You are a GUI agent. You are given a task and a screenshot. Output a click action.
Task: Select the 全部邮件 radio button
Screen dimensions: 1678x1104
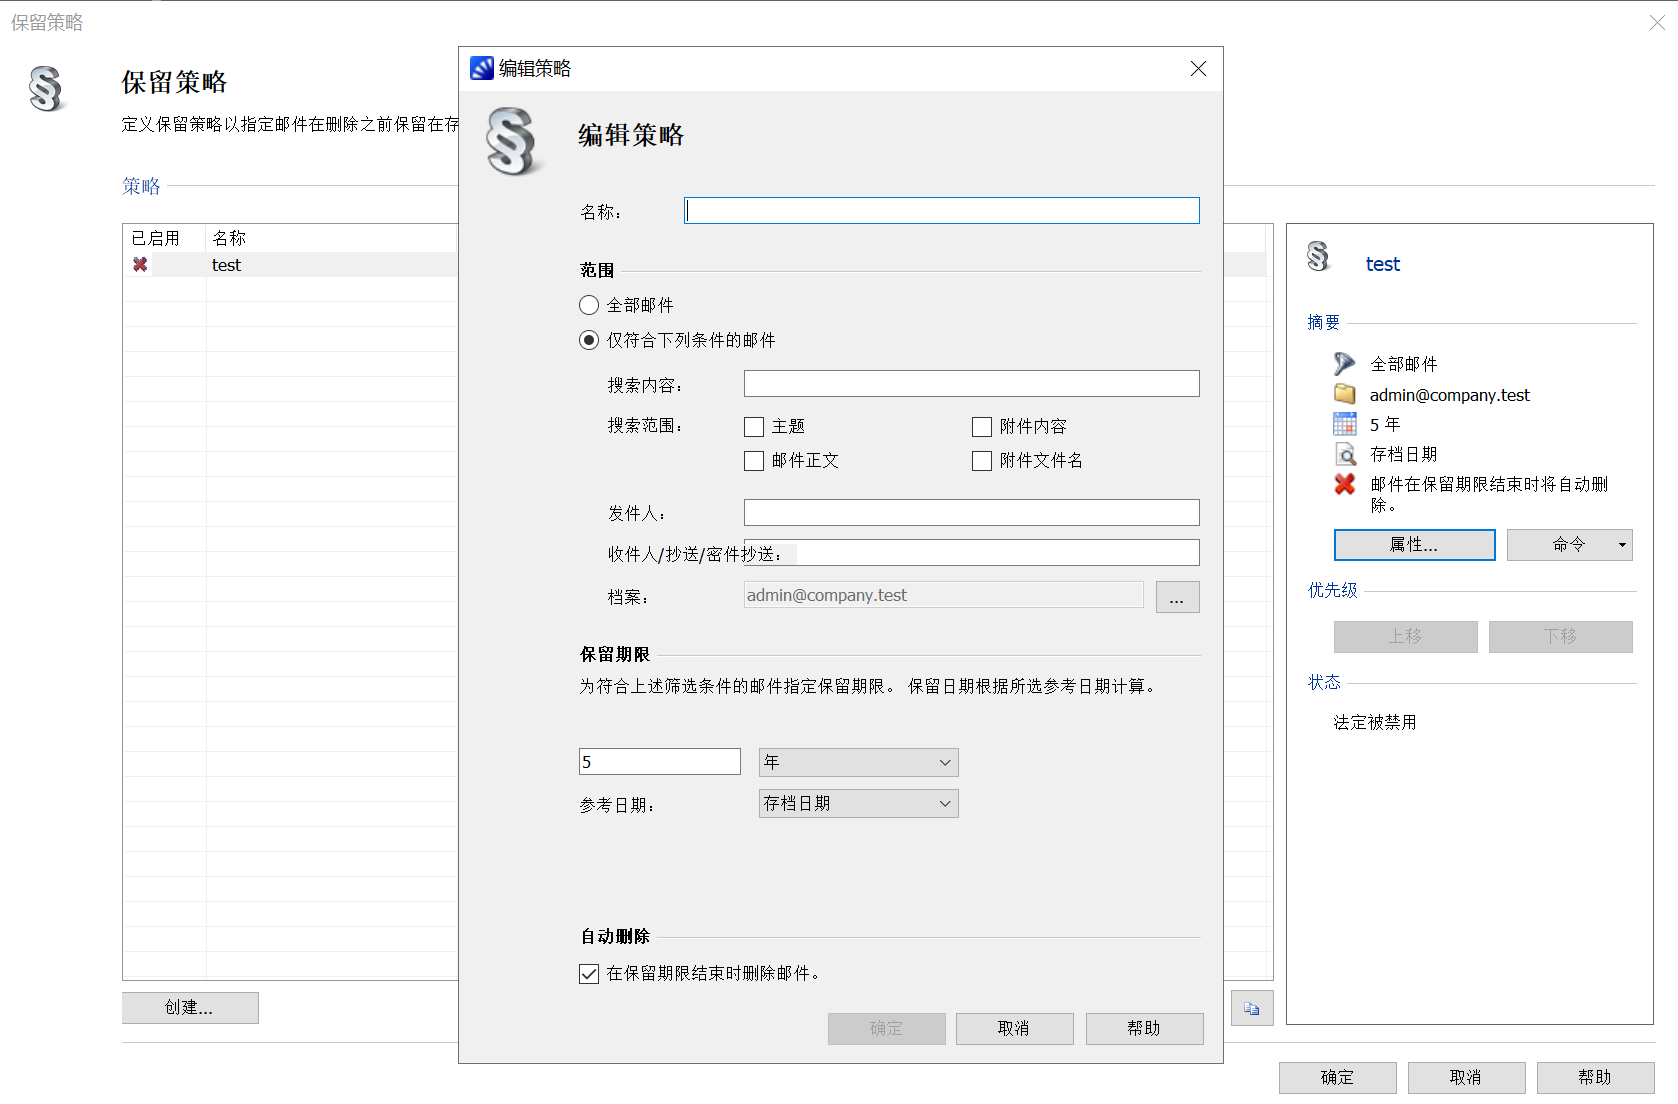589,305
